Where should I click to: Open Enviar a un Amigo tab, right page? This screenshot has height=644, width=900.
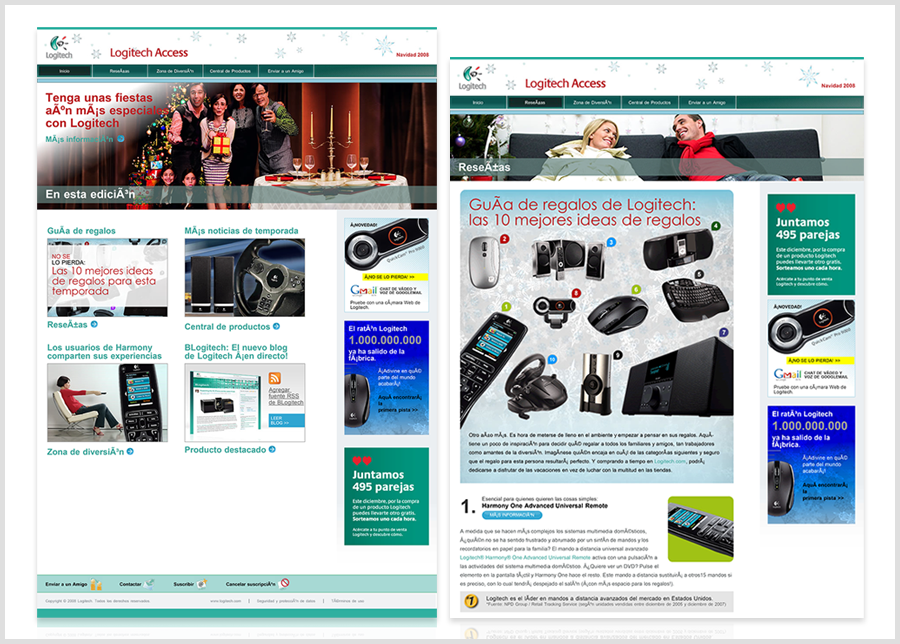[x=707, y=102]
